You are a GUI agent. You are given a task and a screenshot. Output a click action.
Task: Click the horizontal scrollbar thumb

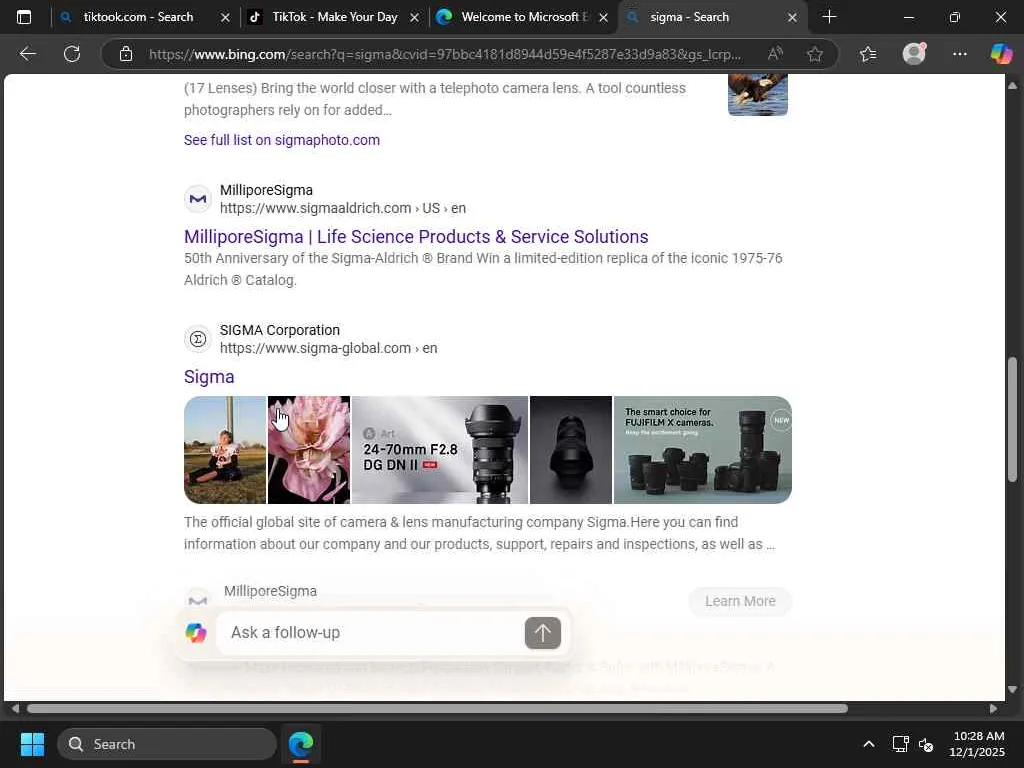coord(437,709)
